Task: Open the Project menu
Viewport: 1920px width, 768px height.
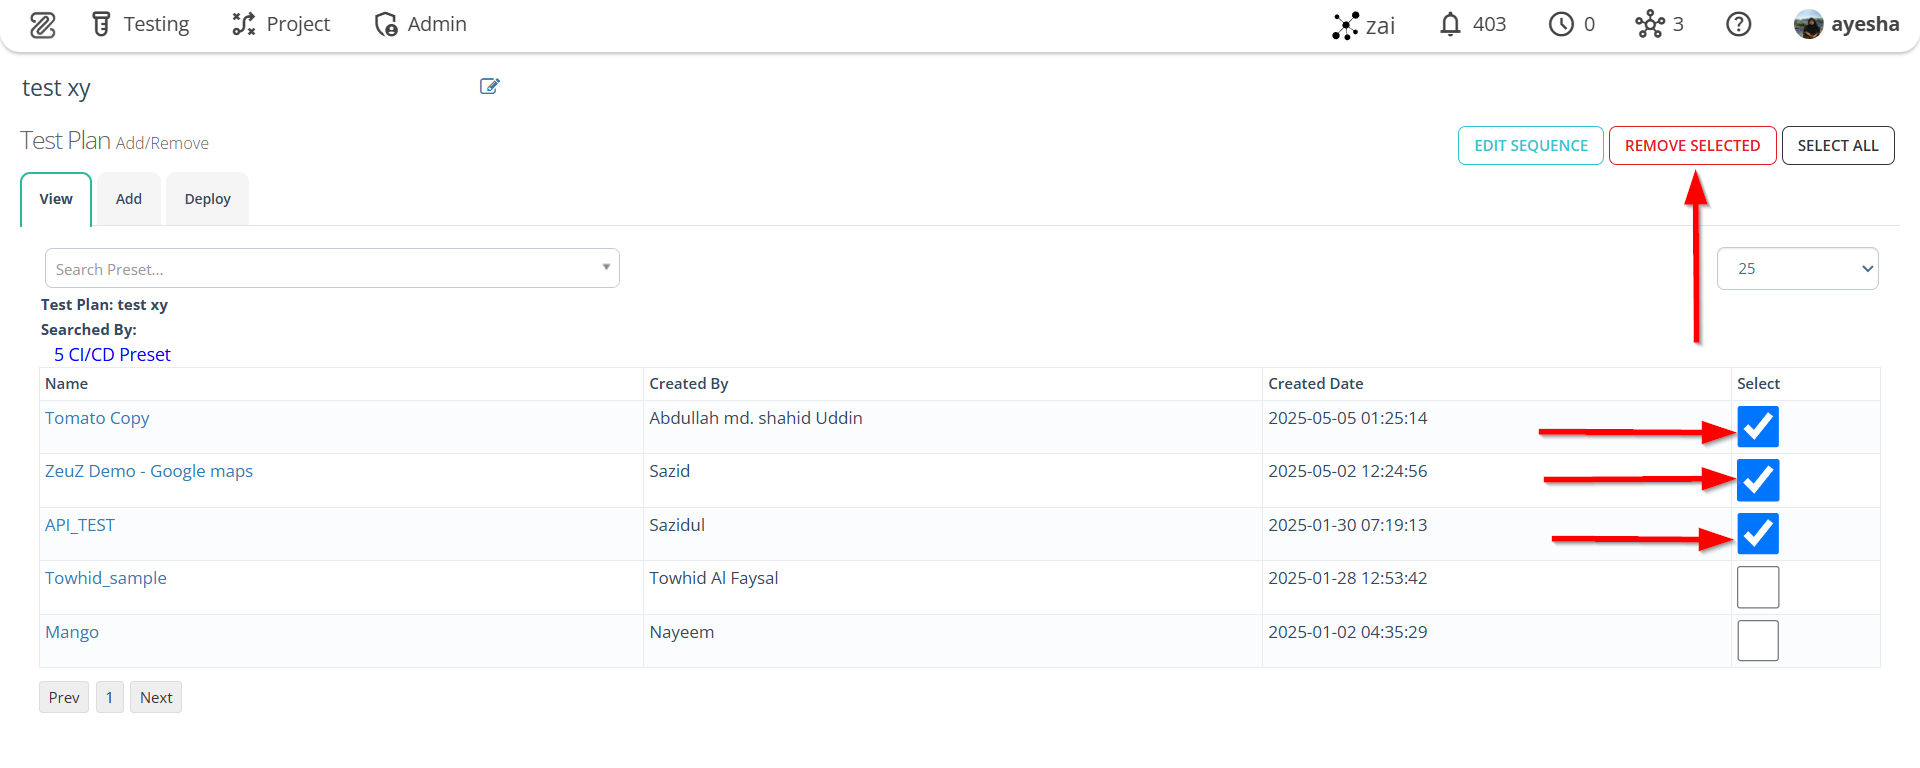Action: tap(281, 24)
